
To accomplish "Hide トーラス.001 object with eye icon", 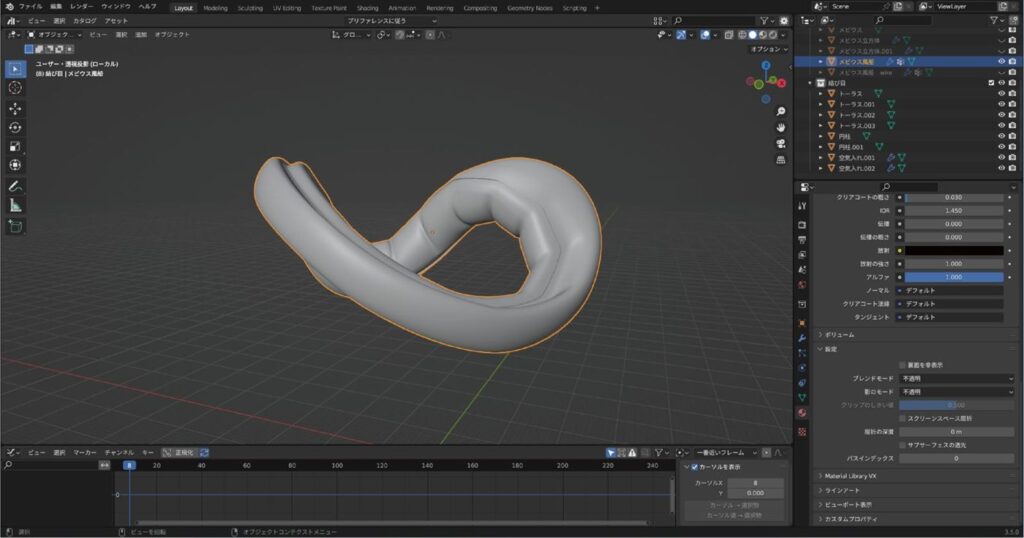I will pyautogui.click(x=1001, y=104).
